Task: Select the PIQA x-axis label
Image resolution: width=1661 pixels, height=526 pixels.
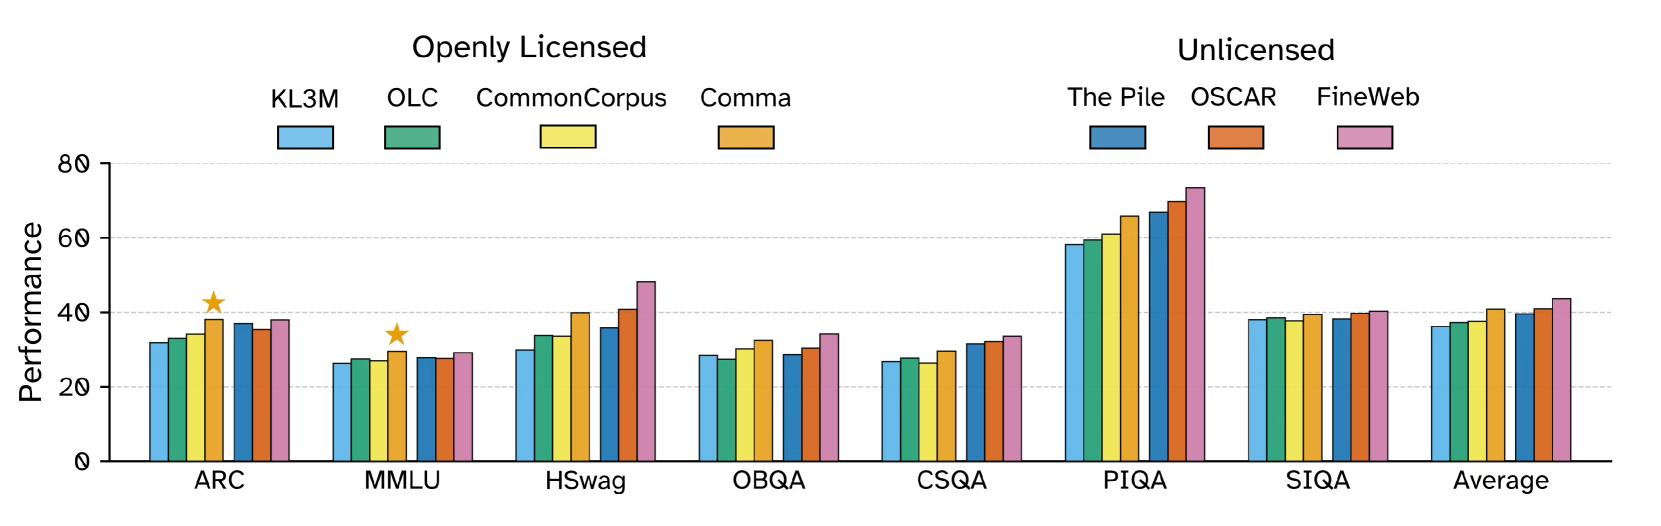Action: [x=1134, y=481]
